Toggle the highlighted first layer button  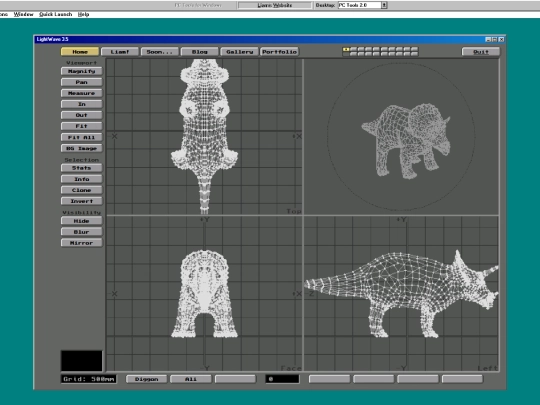coord(346,50)
